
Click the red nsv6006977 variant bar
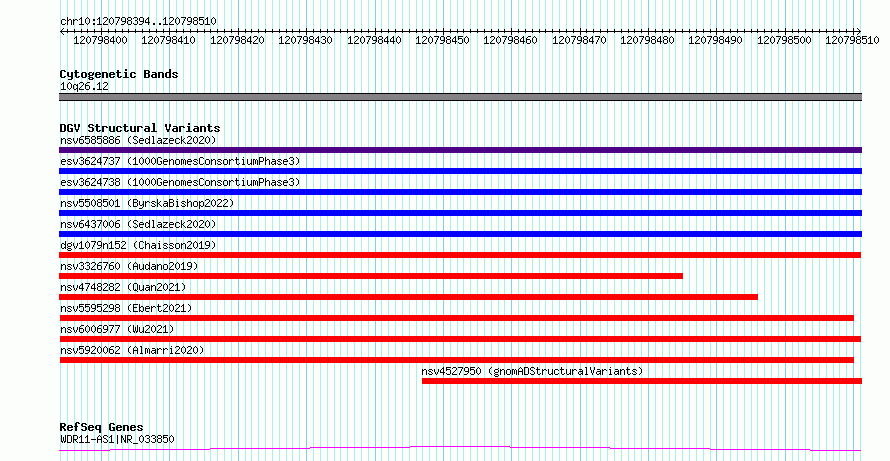460,339
